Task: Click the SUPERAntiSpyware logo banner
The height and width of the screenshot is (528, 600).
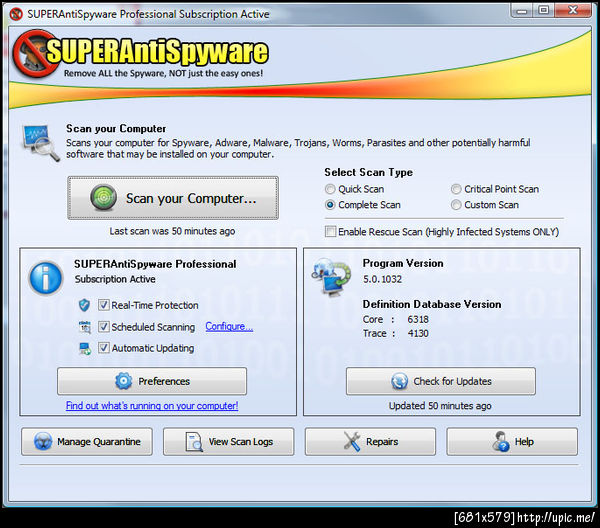Action: coord(140,54)
